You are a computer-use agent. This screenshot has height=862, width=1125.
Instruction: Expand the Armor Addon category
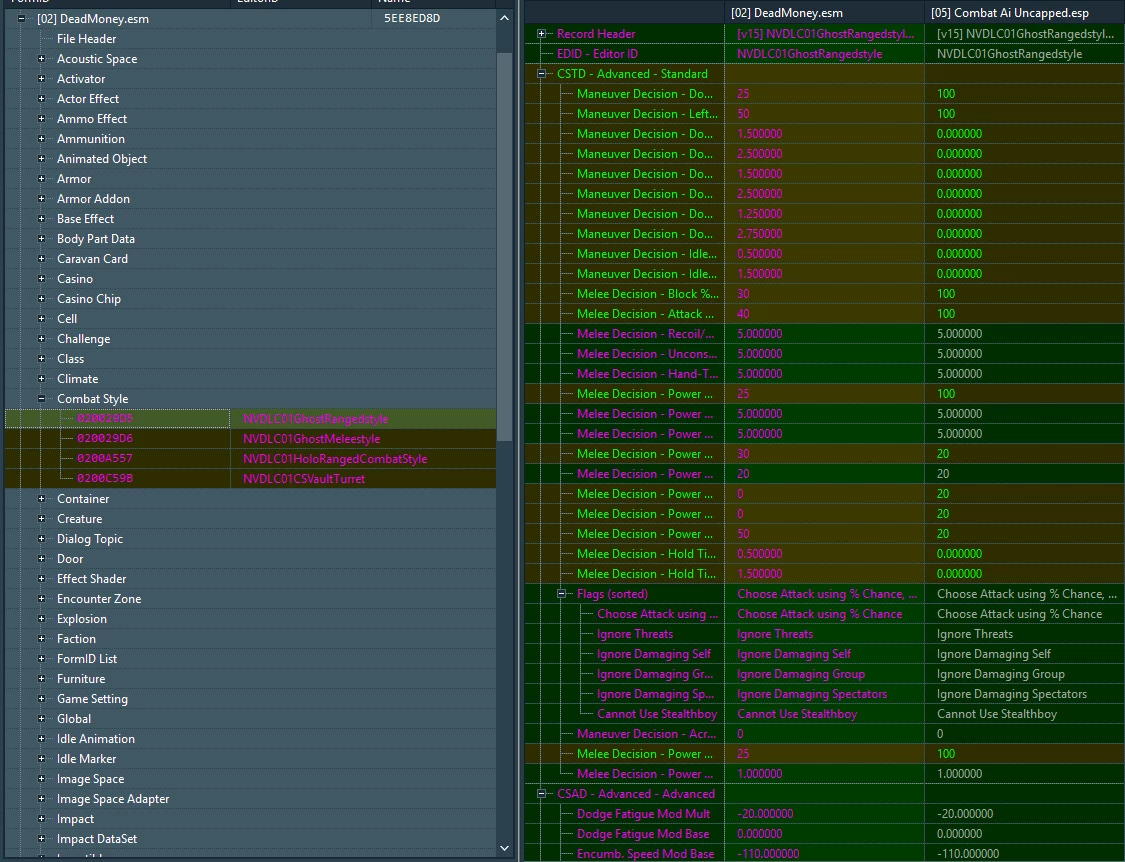click(x=42, y=199)
